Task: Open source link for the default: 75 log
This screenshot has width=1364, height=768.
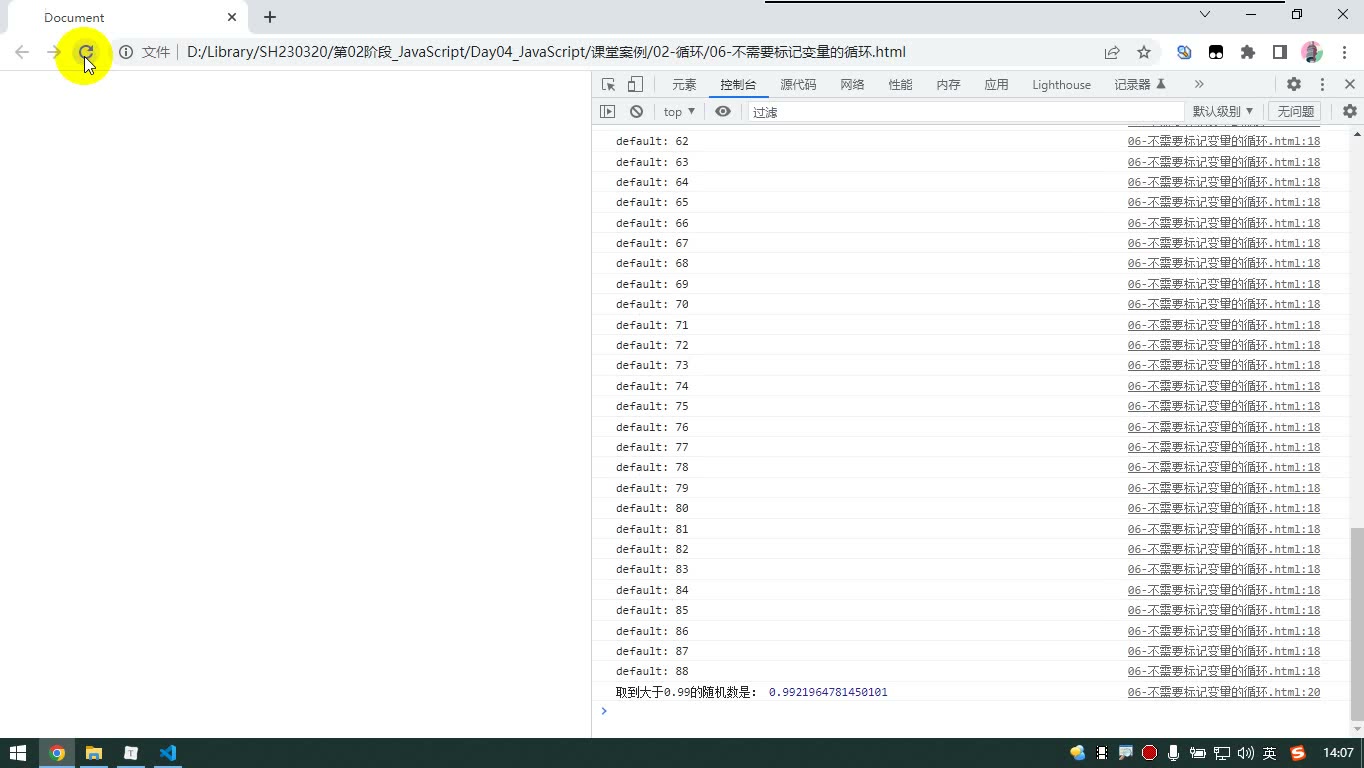Action: coord(1224,406)
